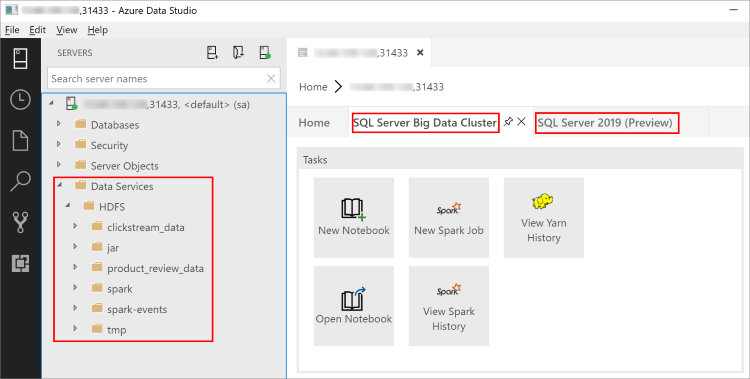Switch to the dashboard Home tab
This screenshot has height=379, width=750.
point(314,123)
